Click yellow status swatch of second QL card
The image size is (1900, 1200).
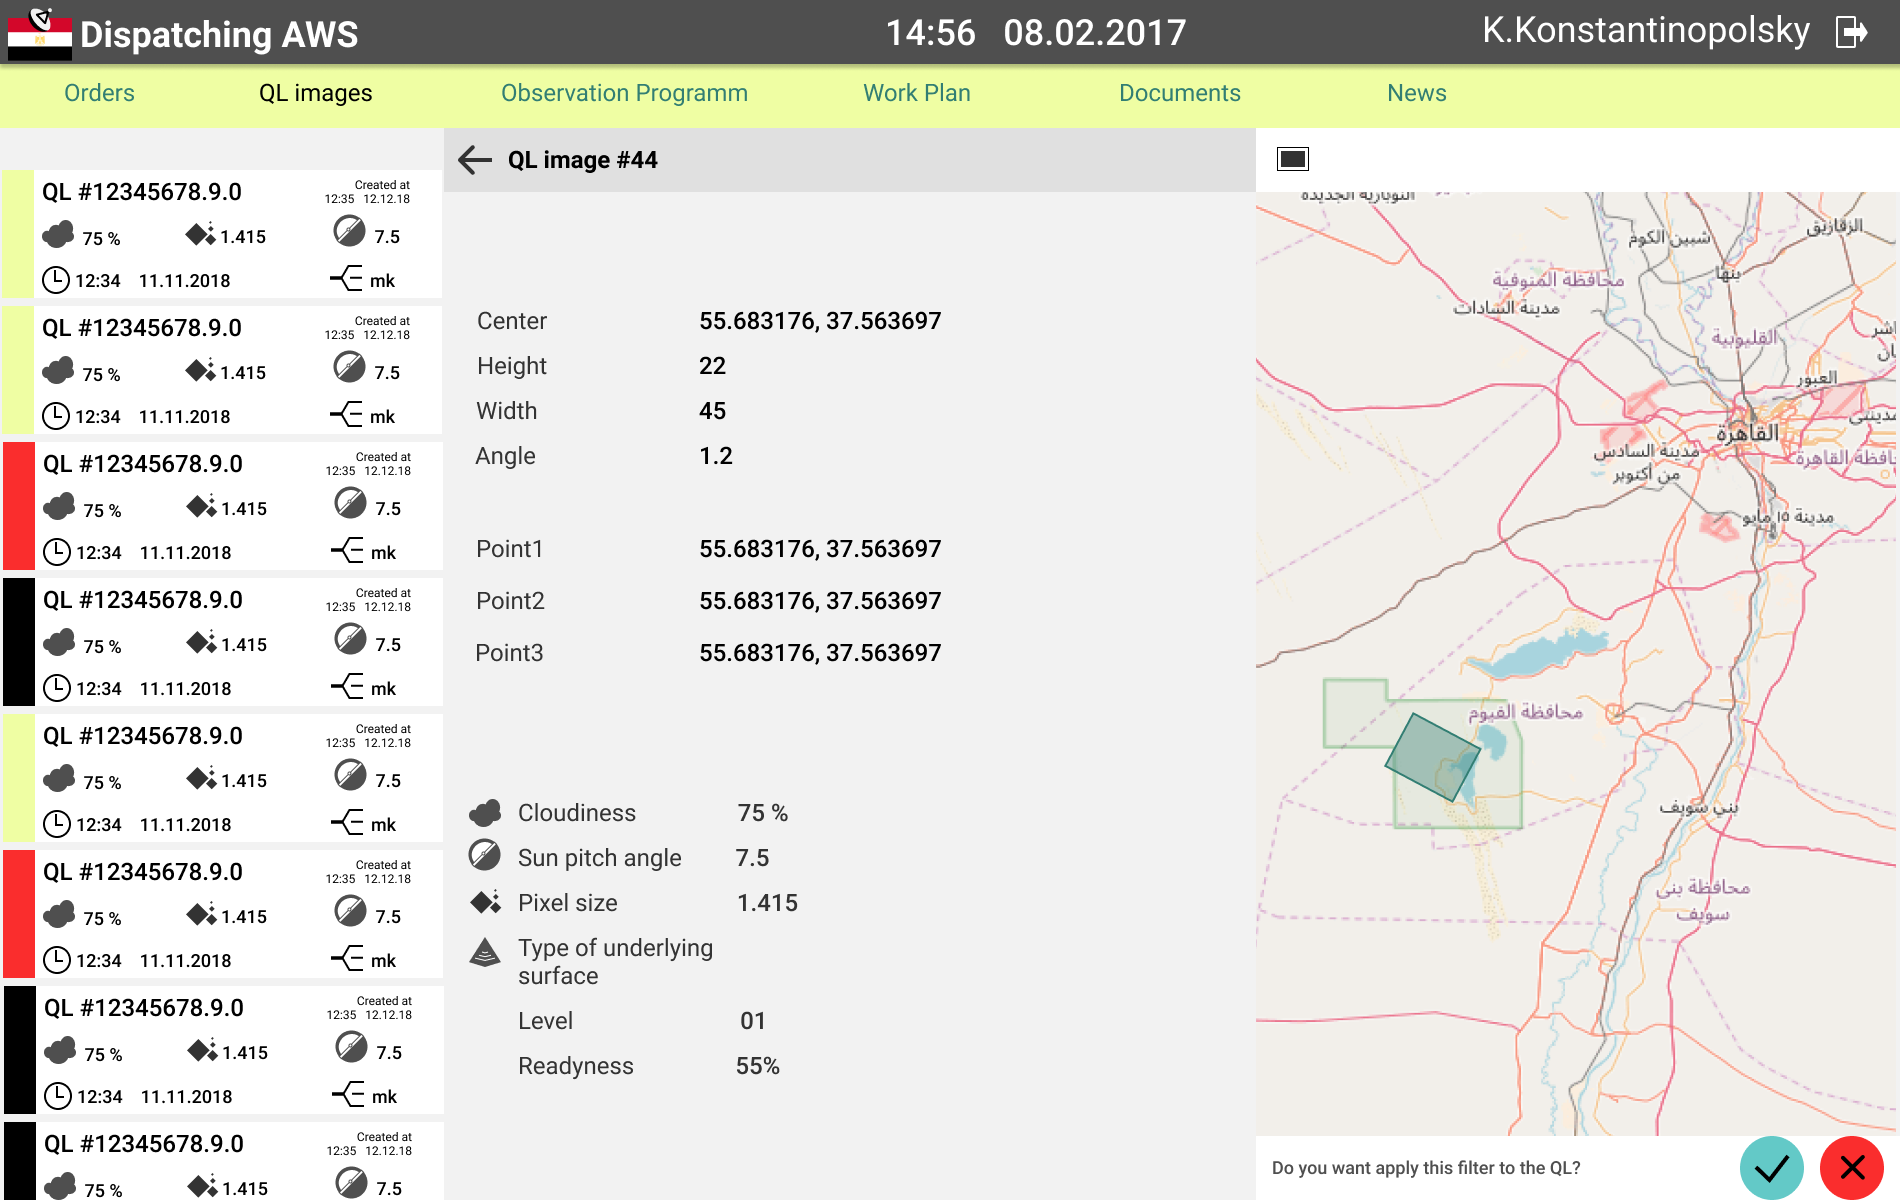point(17,369)
